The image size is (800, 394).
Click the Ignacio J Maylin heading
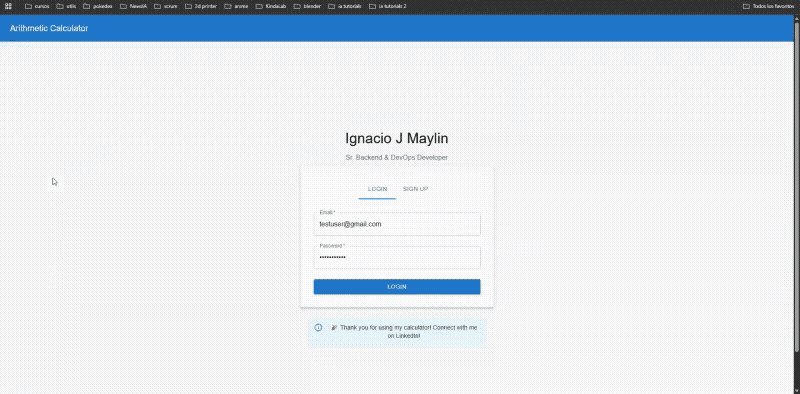(397, 138)
